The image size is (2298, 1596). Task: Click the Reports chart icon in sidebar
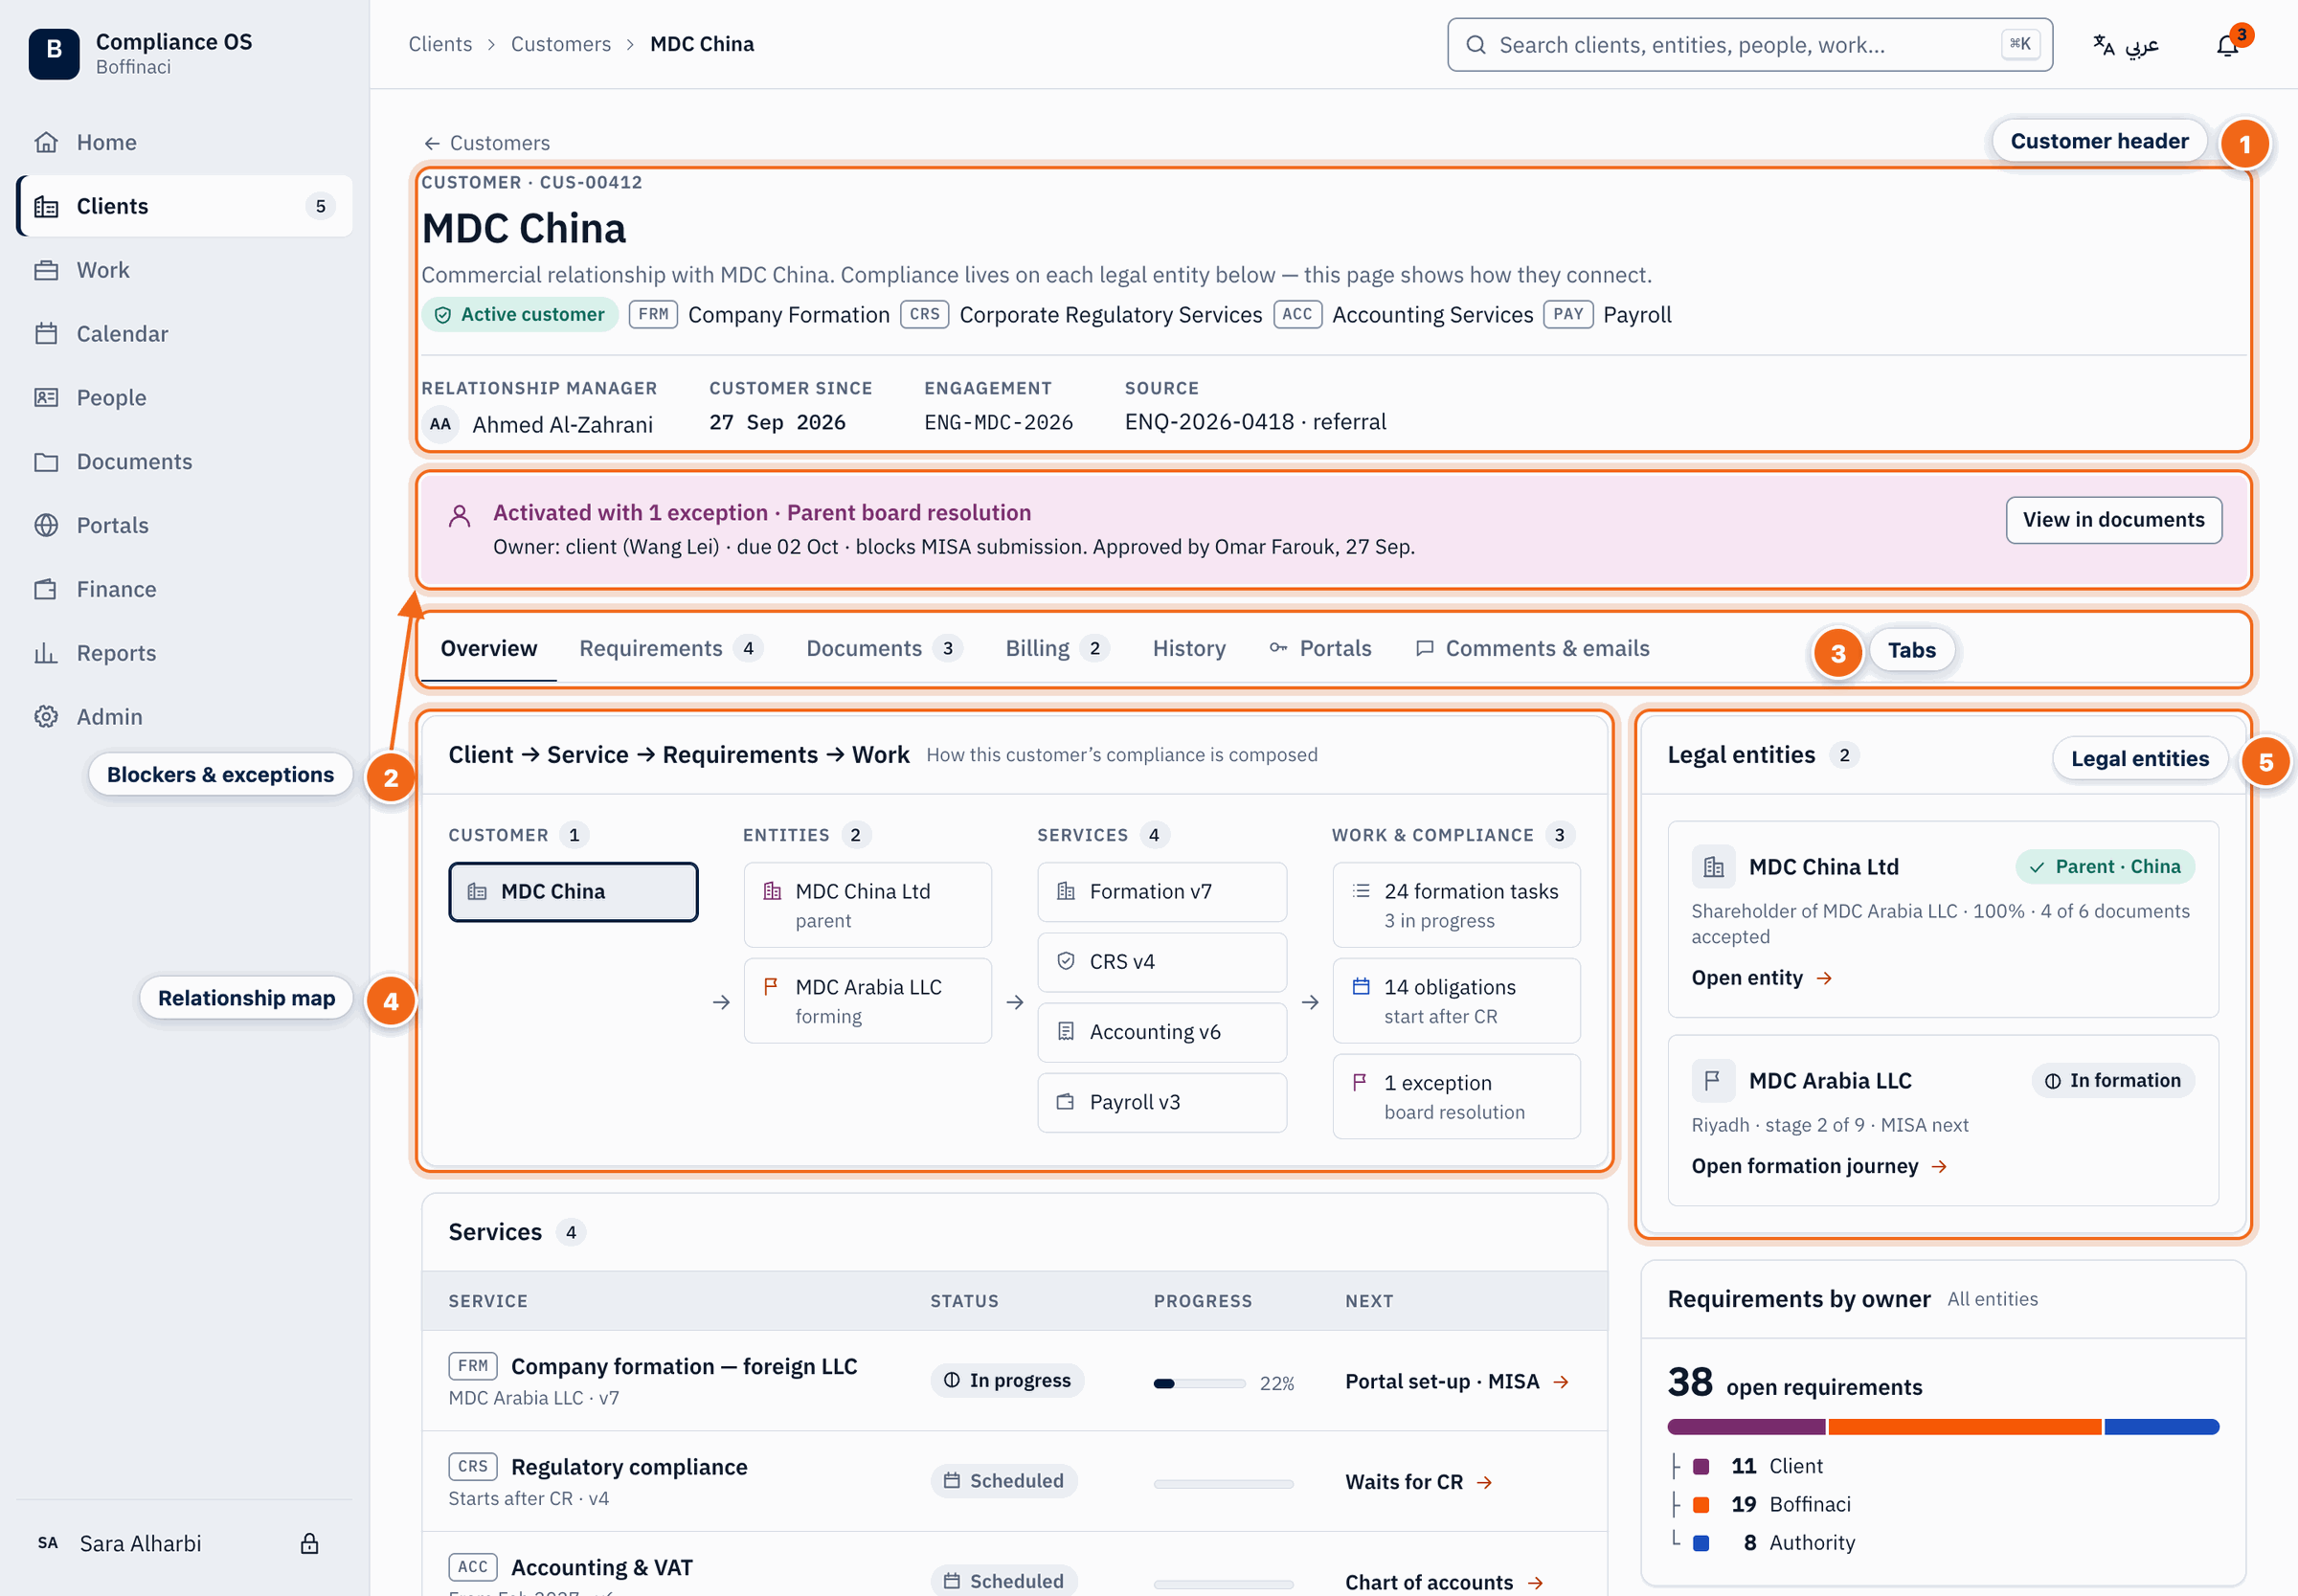[46, 653]
